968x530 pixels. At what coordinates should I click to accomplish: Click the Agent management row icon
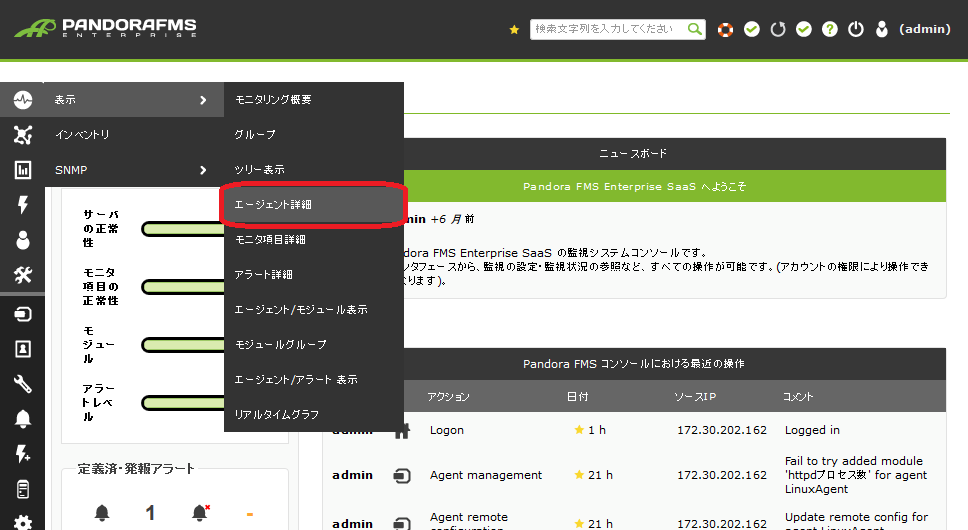click(402, 476)
